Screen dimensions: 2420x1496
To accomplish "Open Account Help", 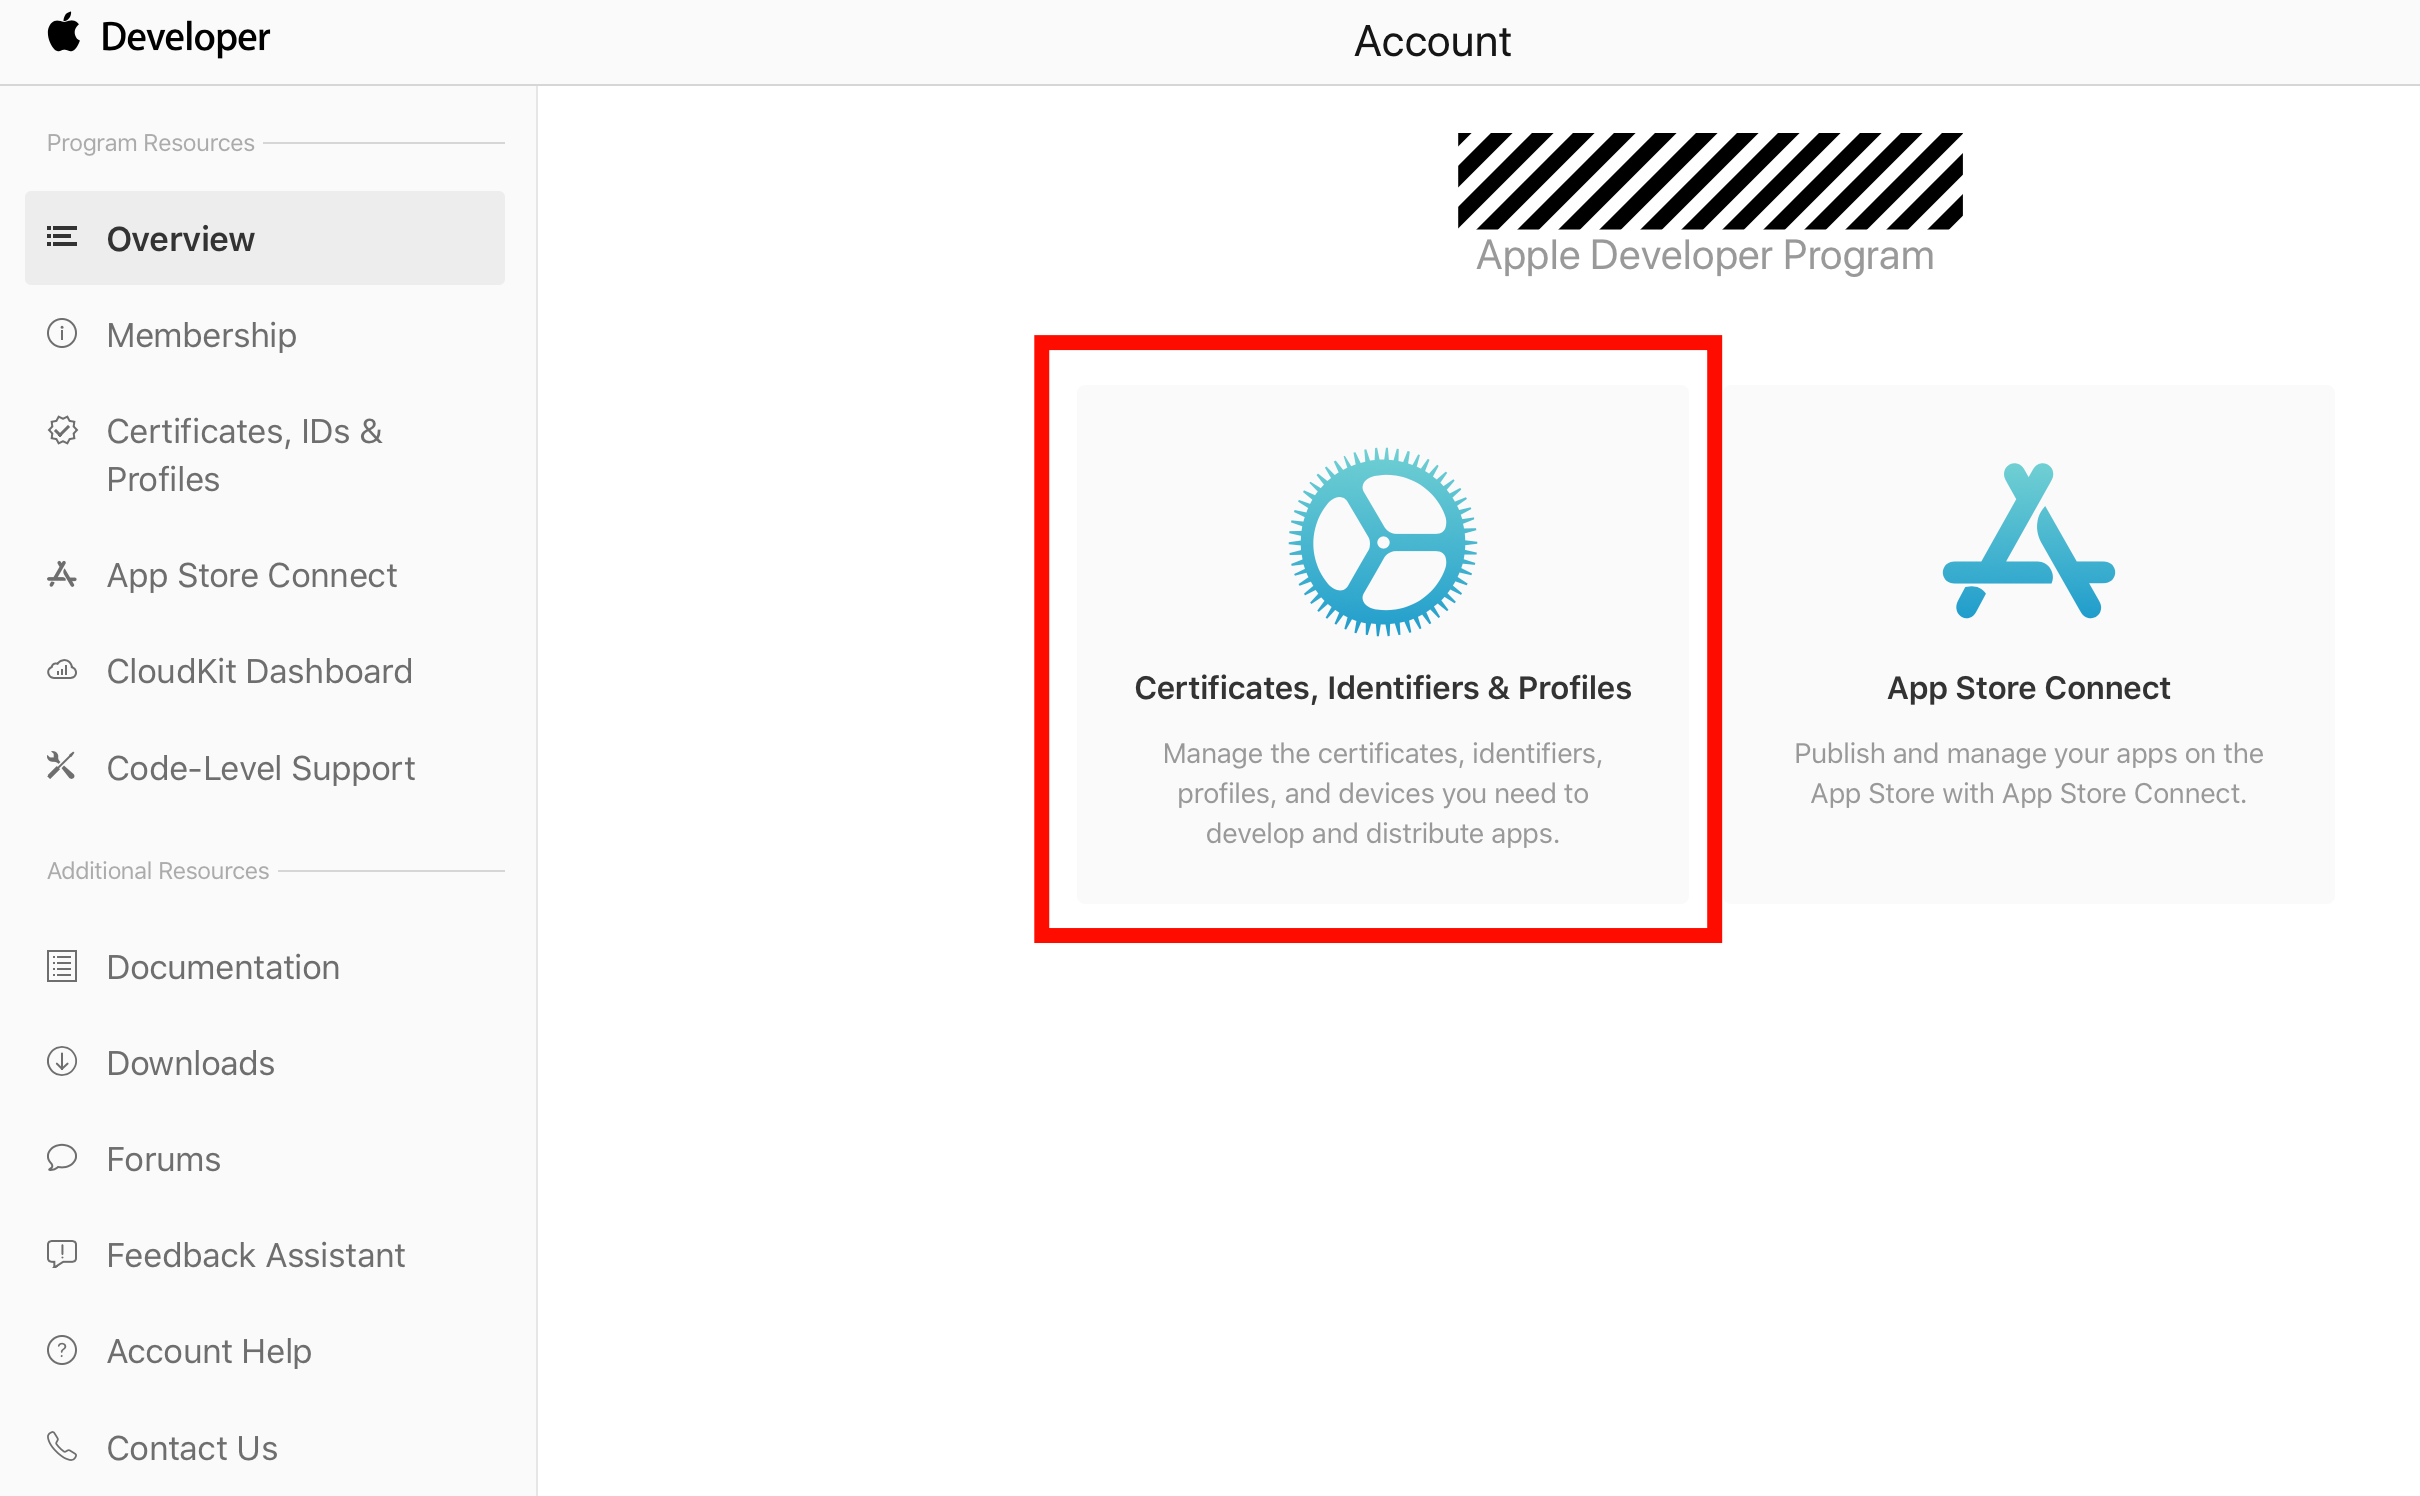I will [x=209, y=1351].
